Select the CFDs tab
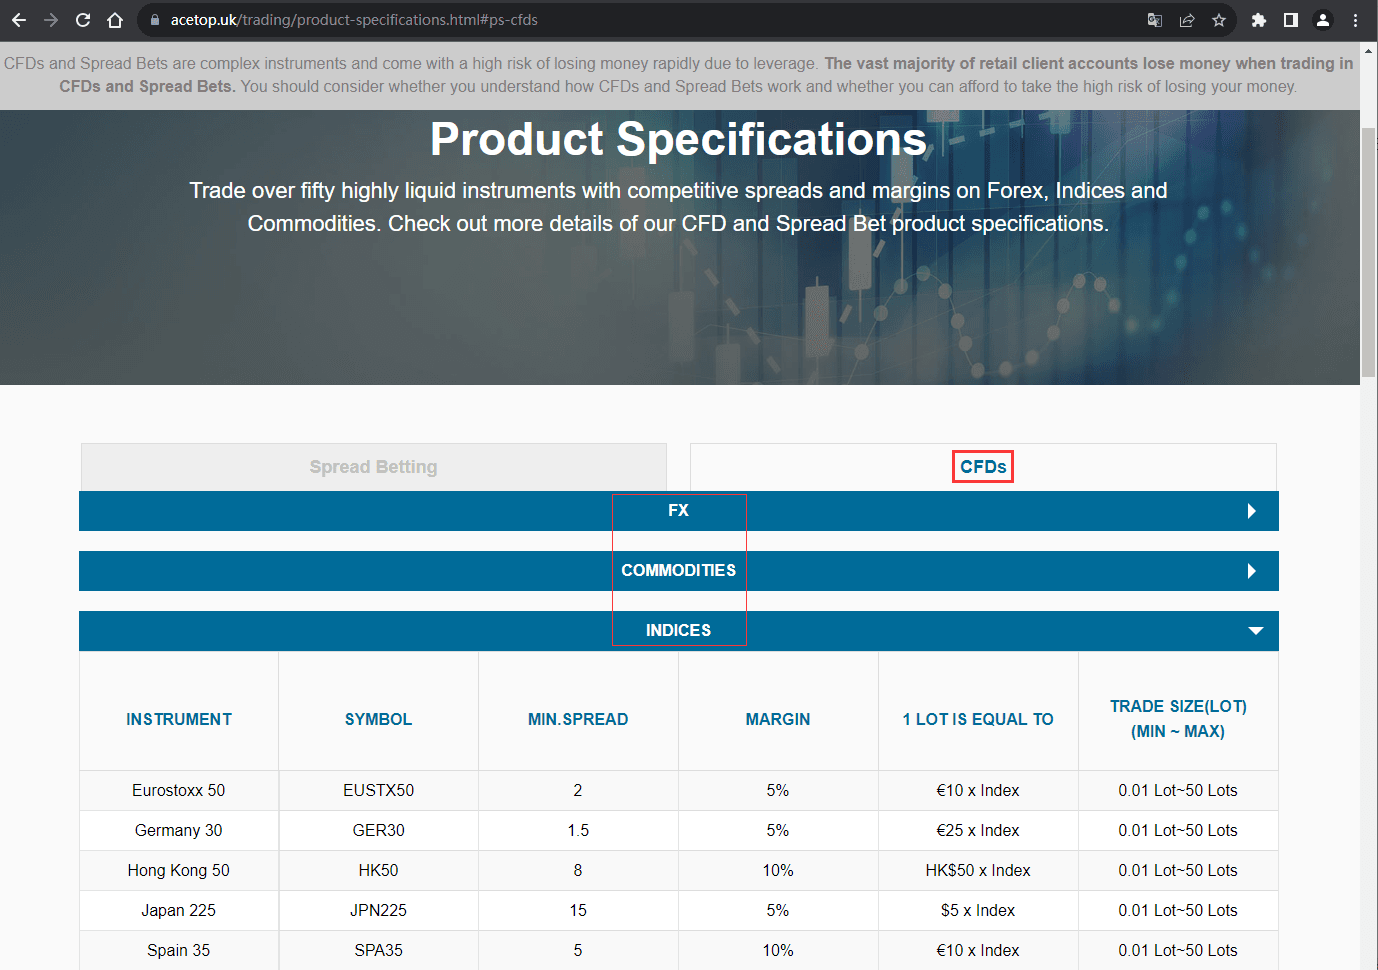 pyautogui.click(x=983, y=467)
